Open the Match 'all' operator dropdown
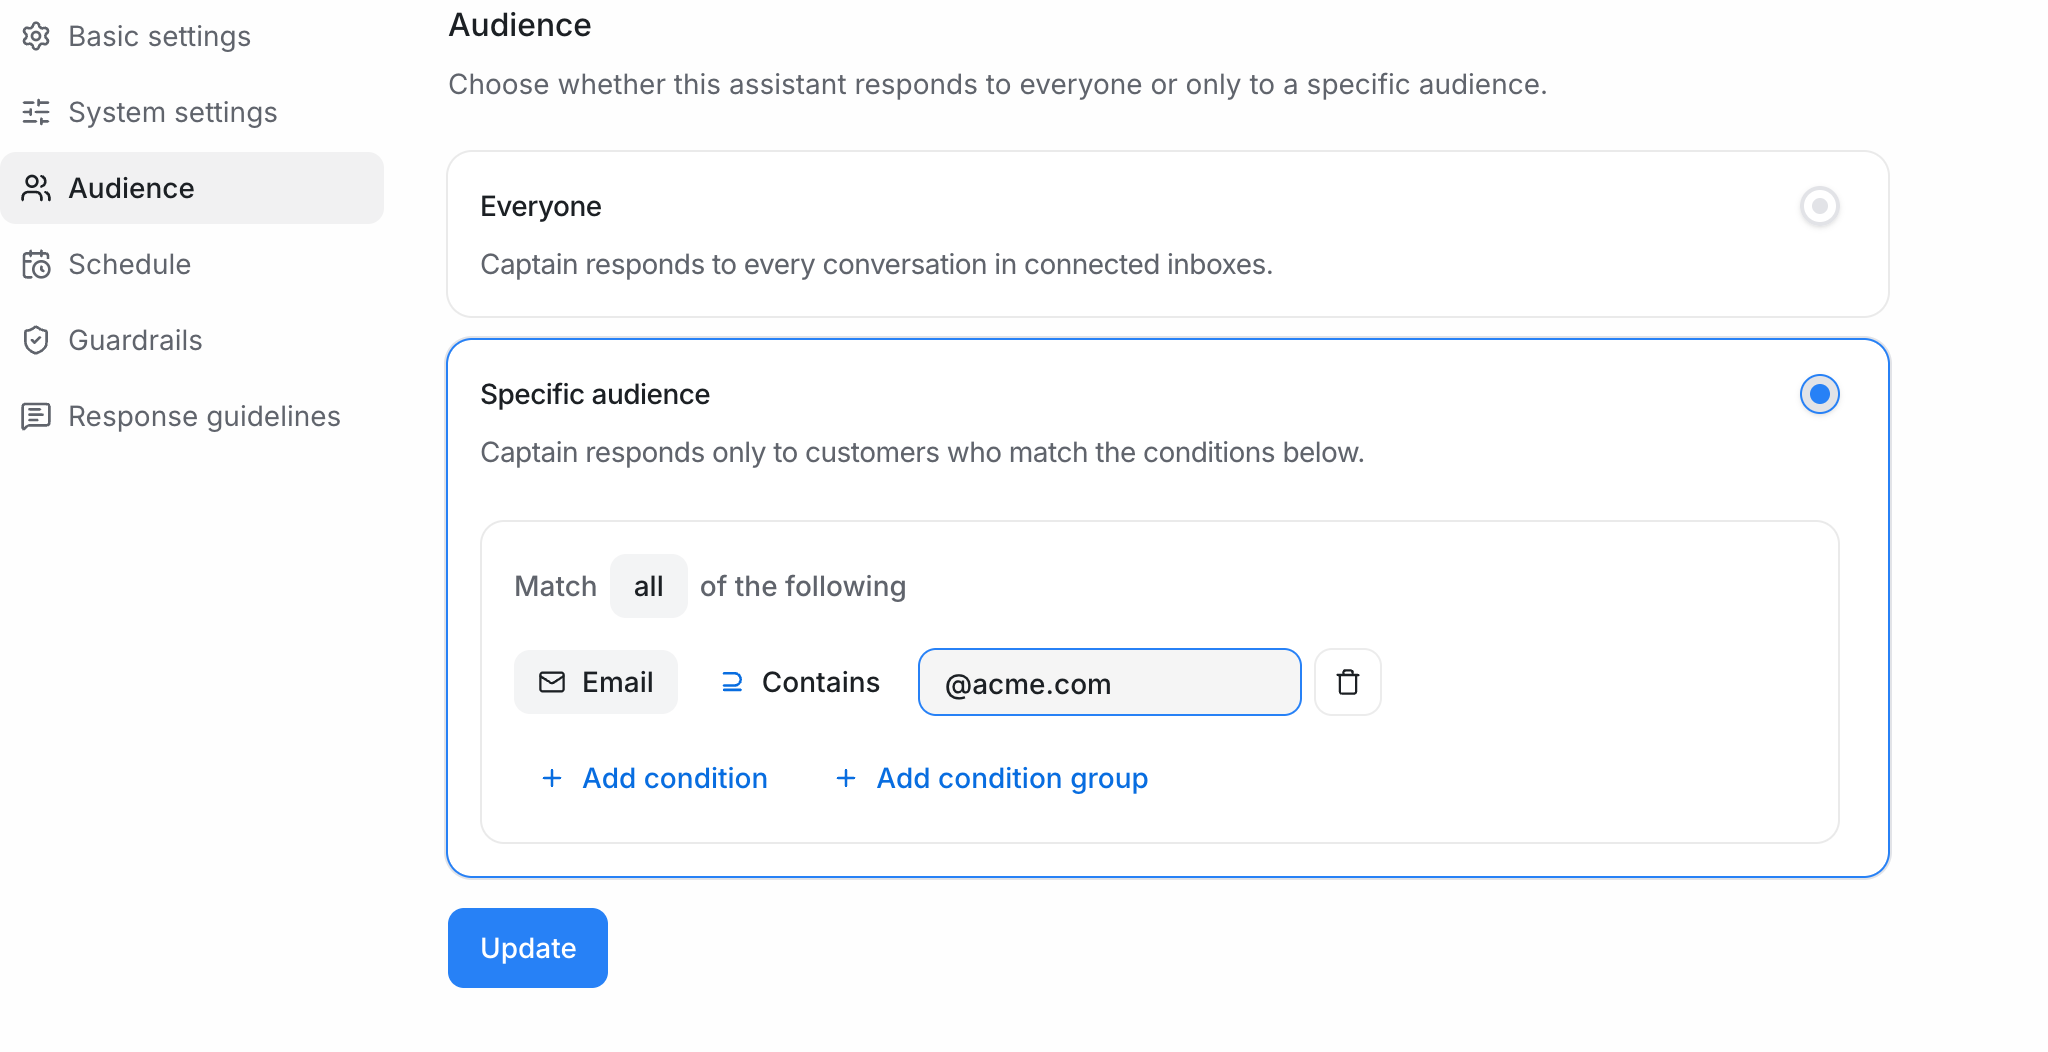The width and height of the screenshot is (2048, 1052). [649, 586]
